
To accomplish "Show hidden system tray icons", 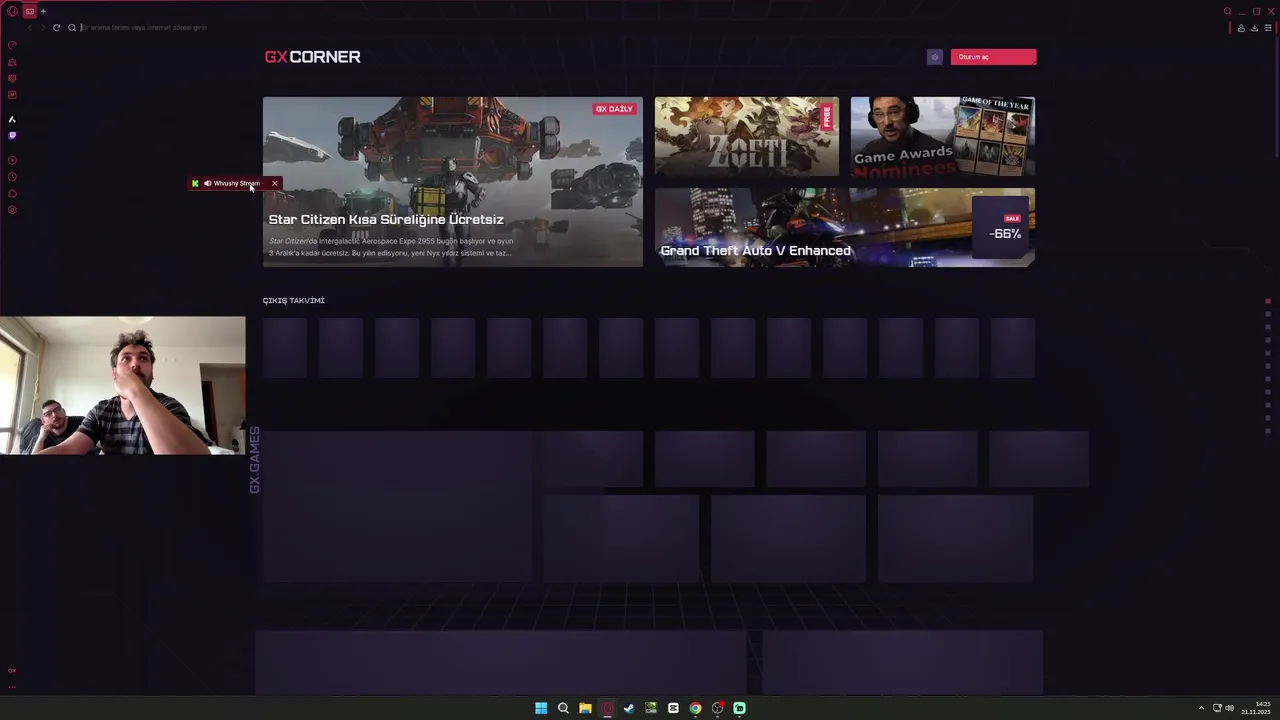I will coord(1201,708).
